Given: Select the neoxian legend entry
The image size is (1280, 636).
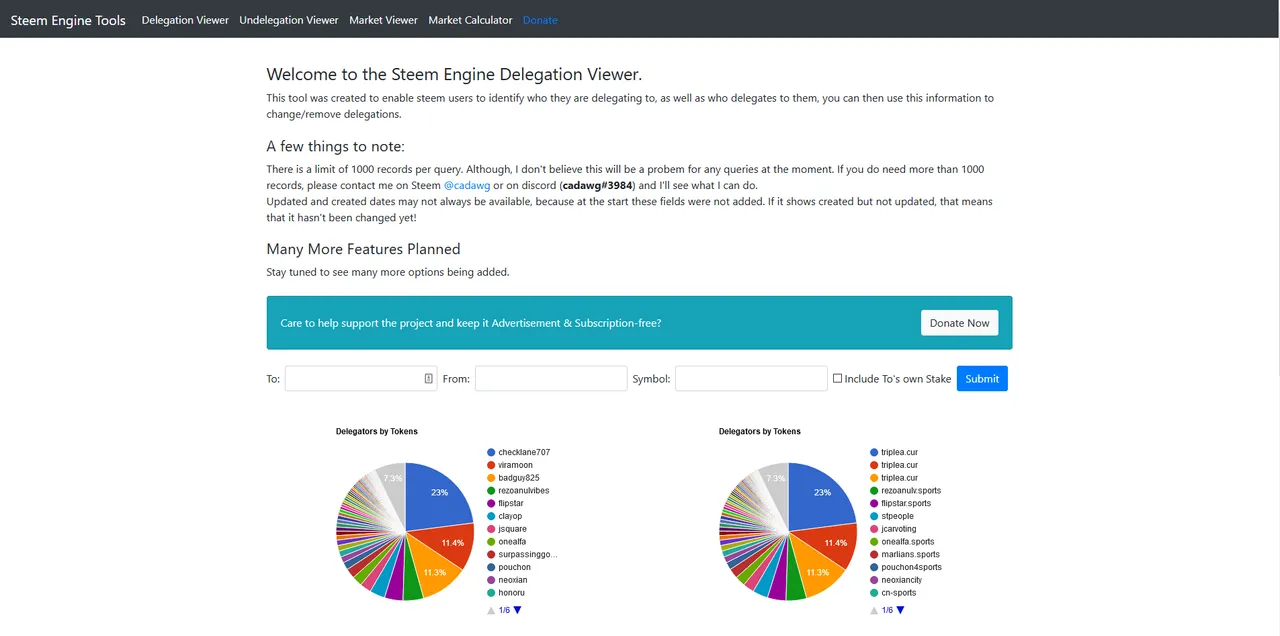Looking at the screenshot, I should [506, 580].
